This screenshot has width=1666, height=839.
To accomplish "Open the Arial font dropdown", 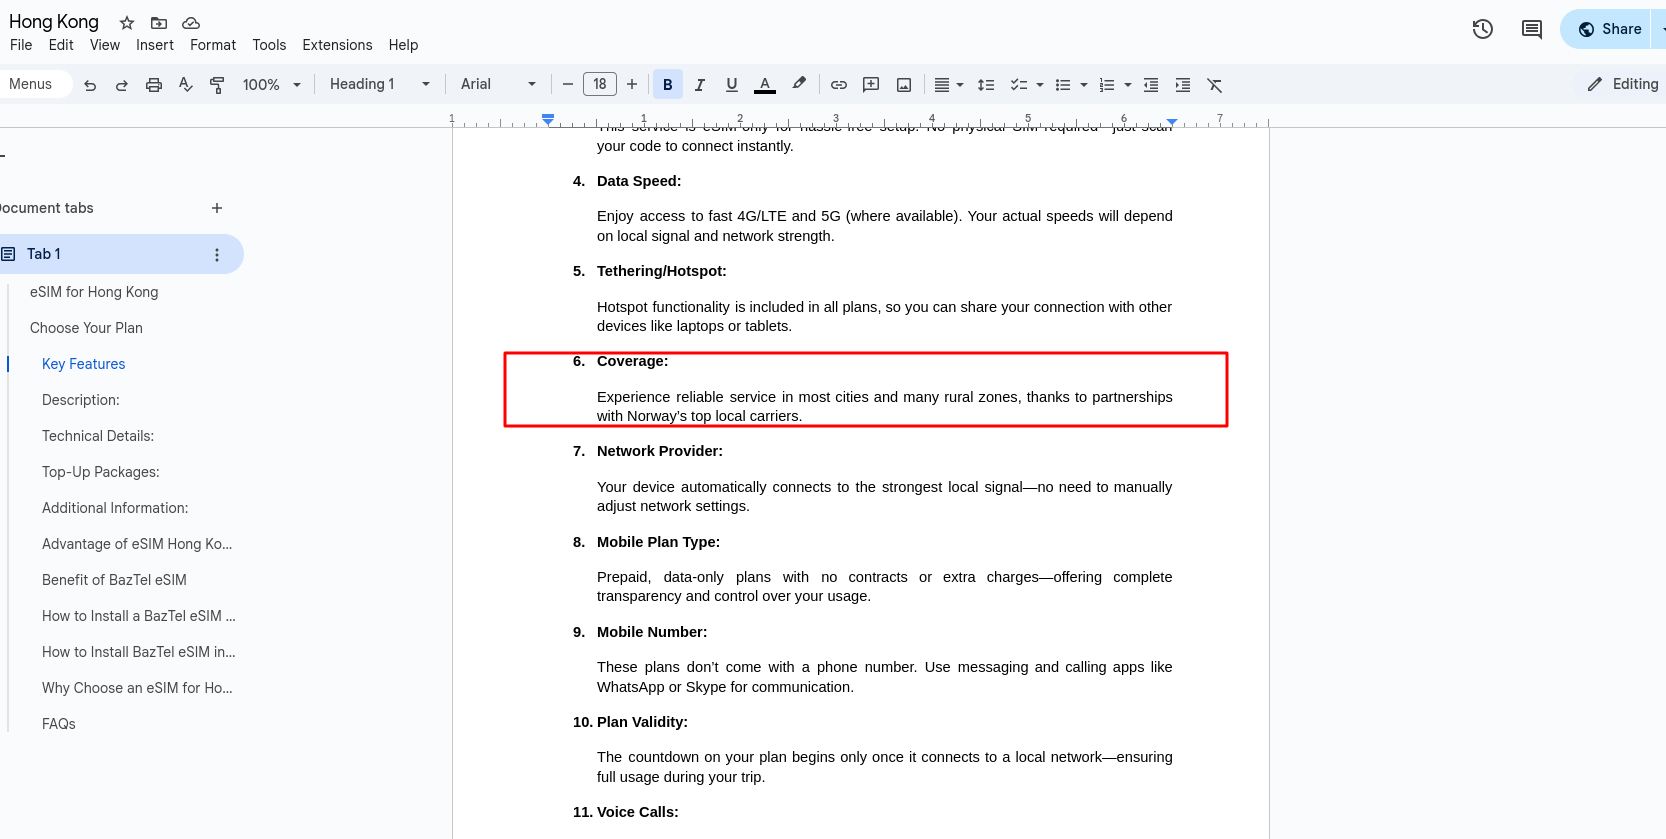I will 498,85.
